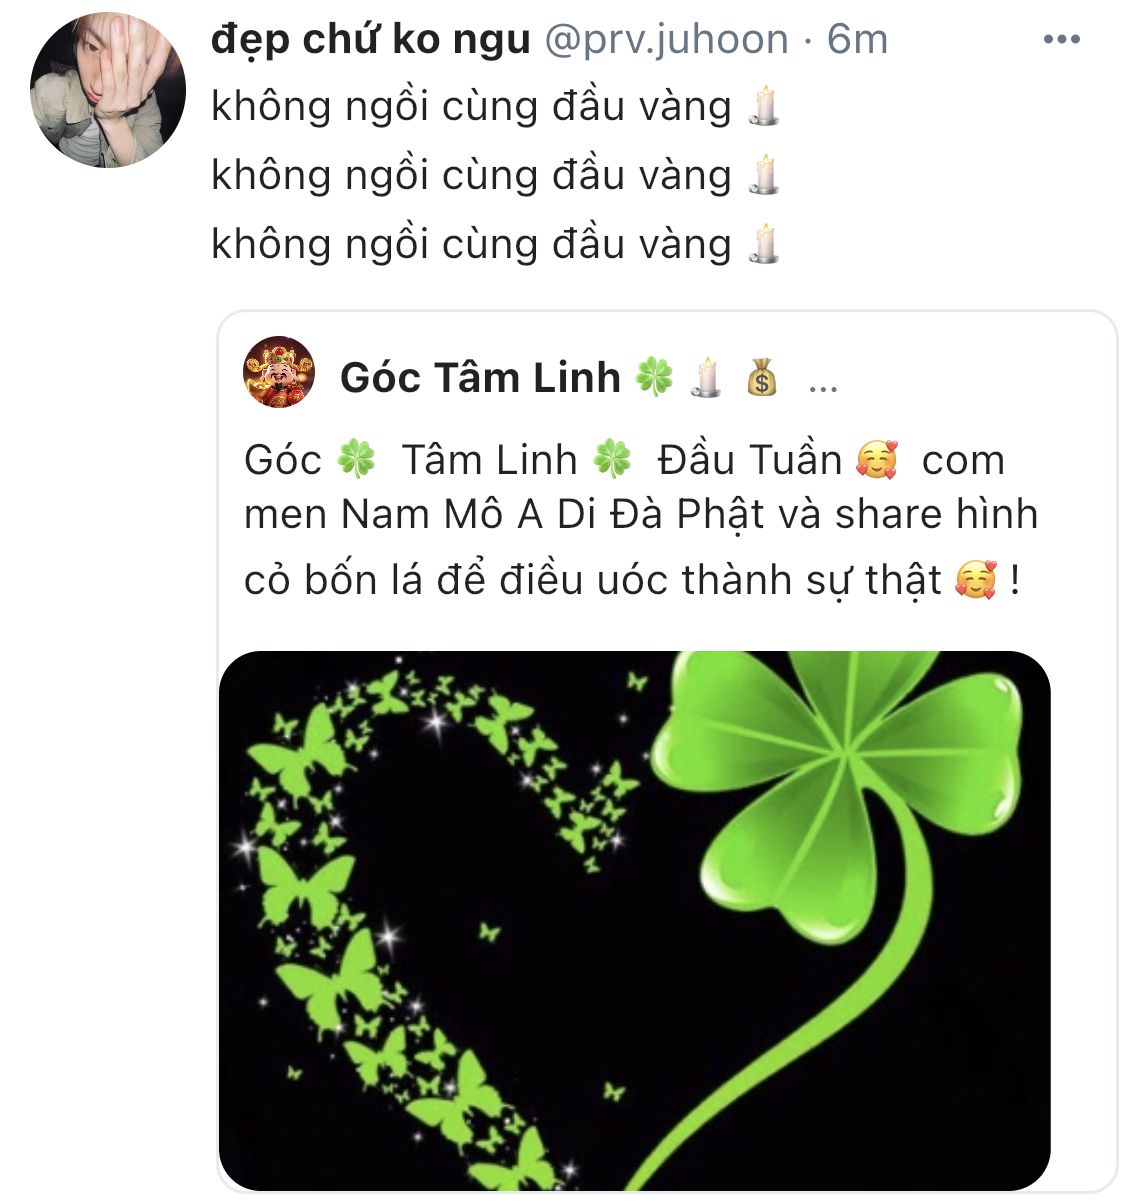Image resolution: width=1125 pixels, height=1204 pixels.
Task: Click the Góc Tâm Linh account avatar
Action: click(x=279, y=373)
